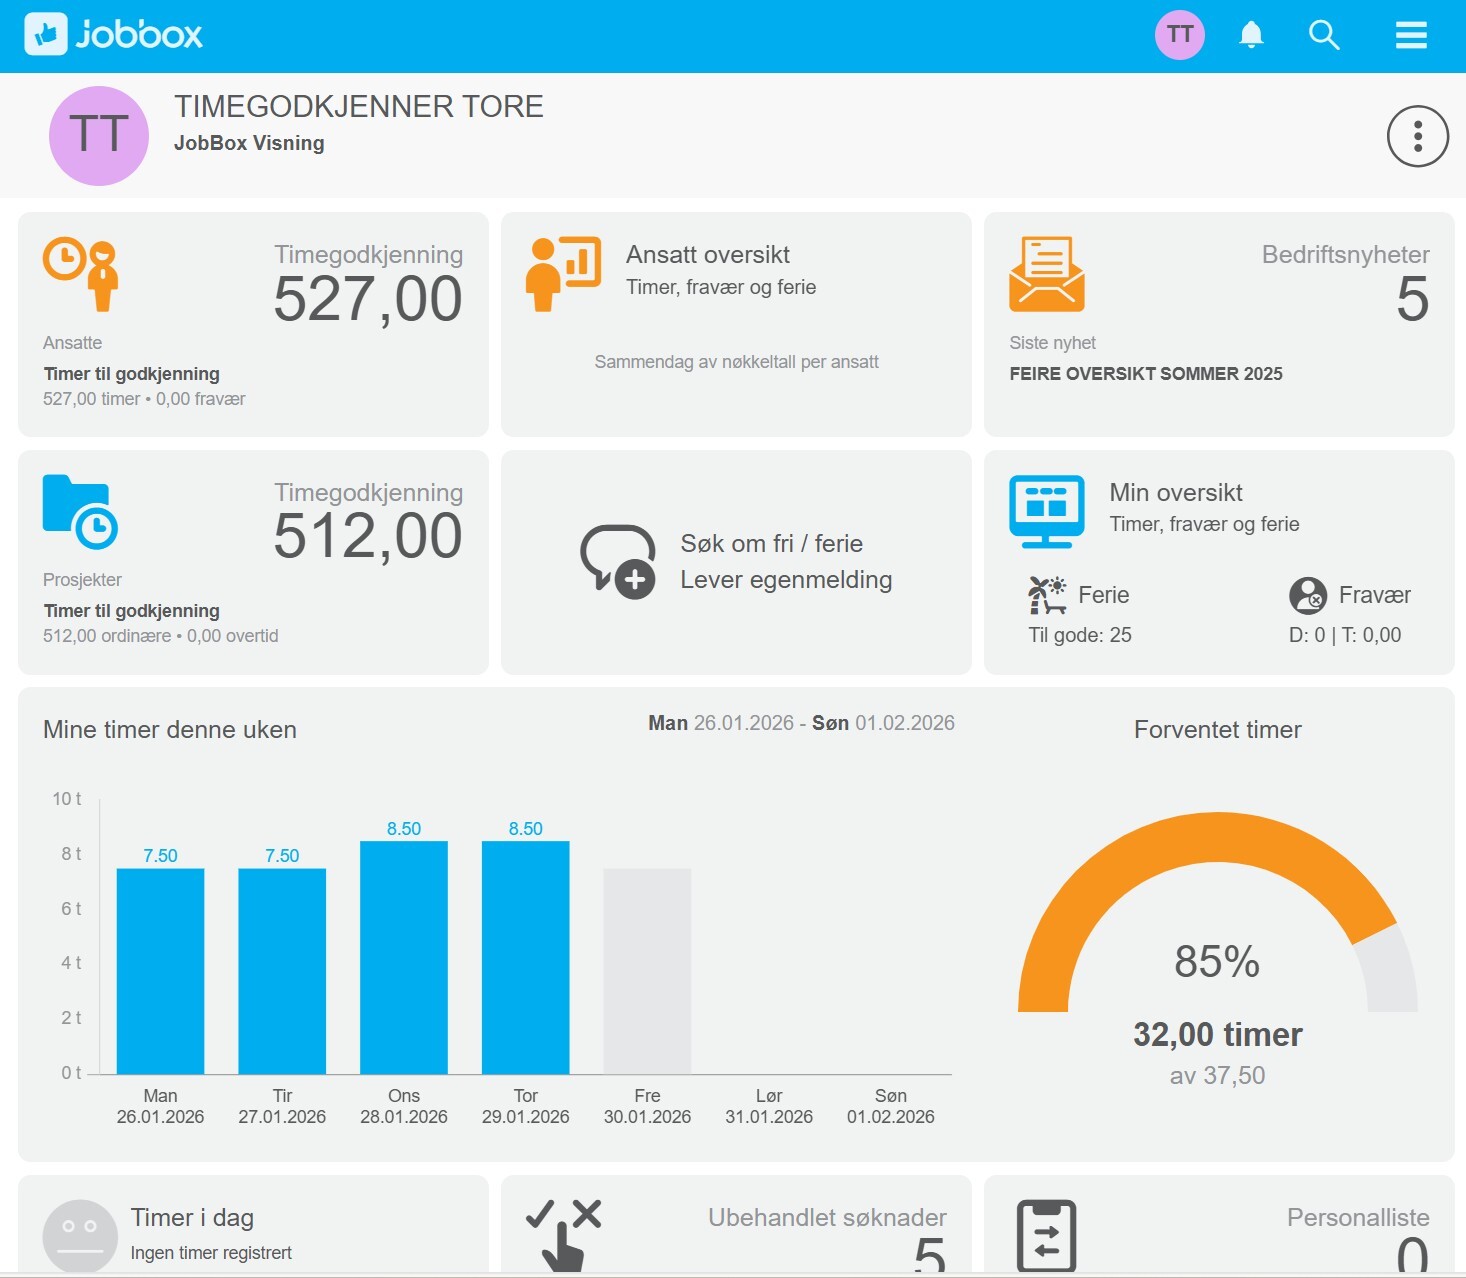This screenshot has width=1466, height=1278.
Task: Click the TT avatar in the header
Action: click(x=1180, y=35)
